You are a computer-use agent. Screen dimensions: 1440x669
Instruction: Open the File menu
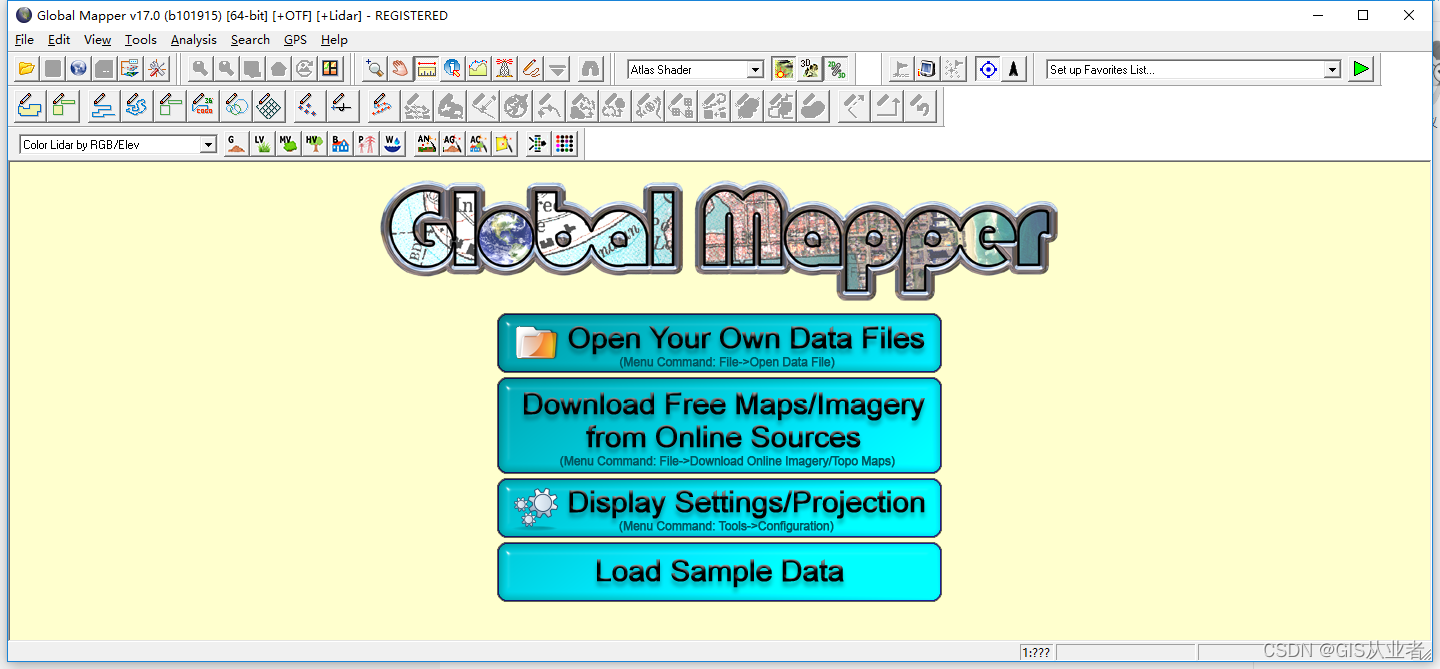coord(25,40)
